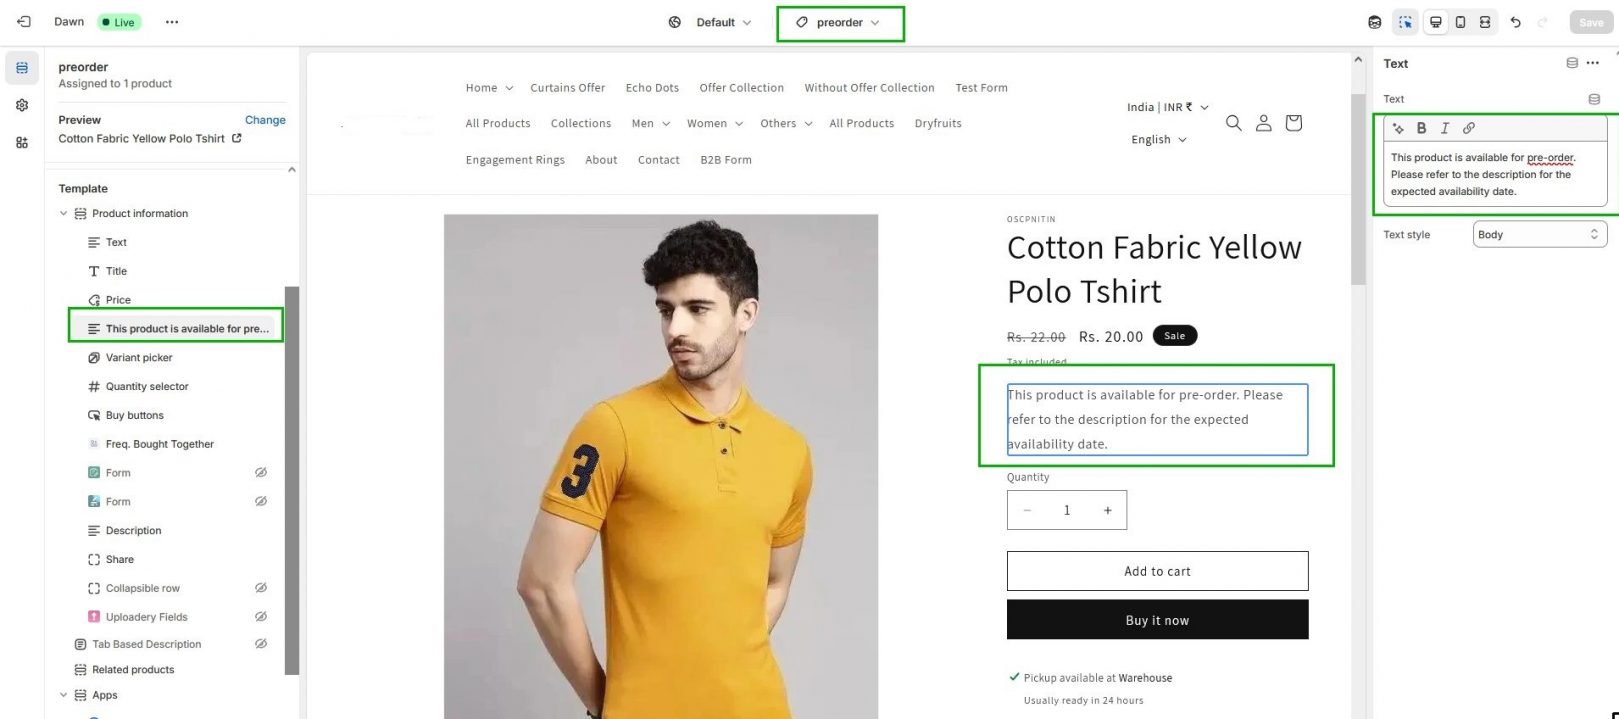Insert link in text editor toolbar

tap(1468, 128)
